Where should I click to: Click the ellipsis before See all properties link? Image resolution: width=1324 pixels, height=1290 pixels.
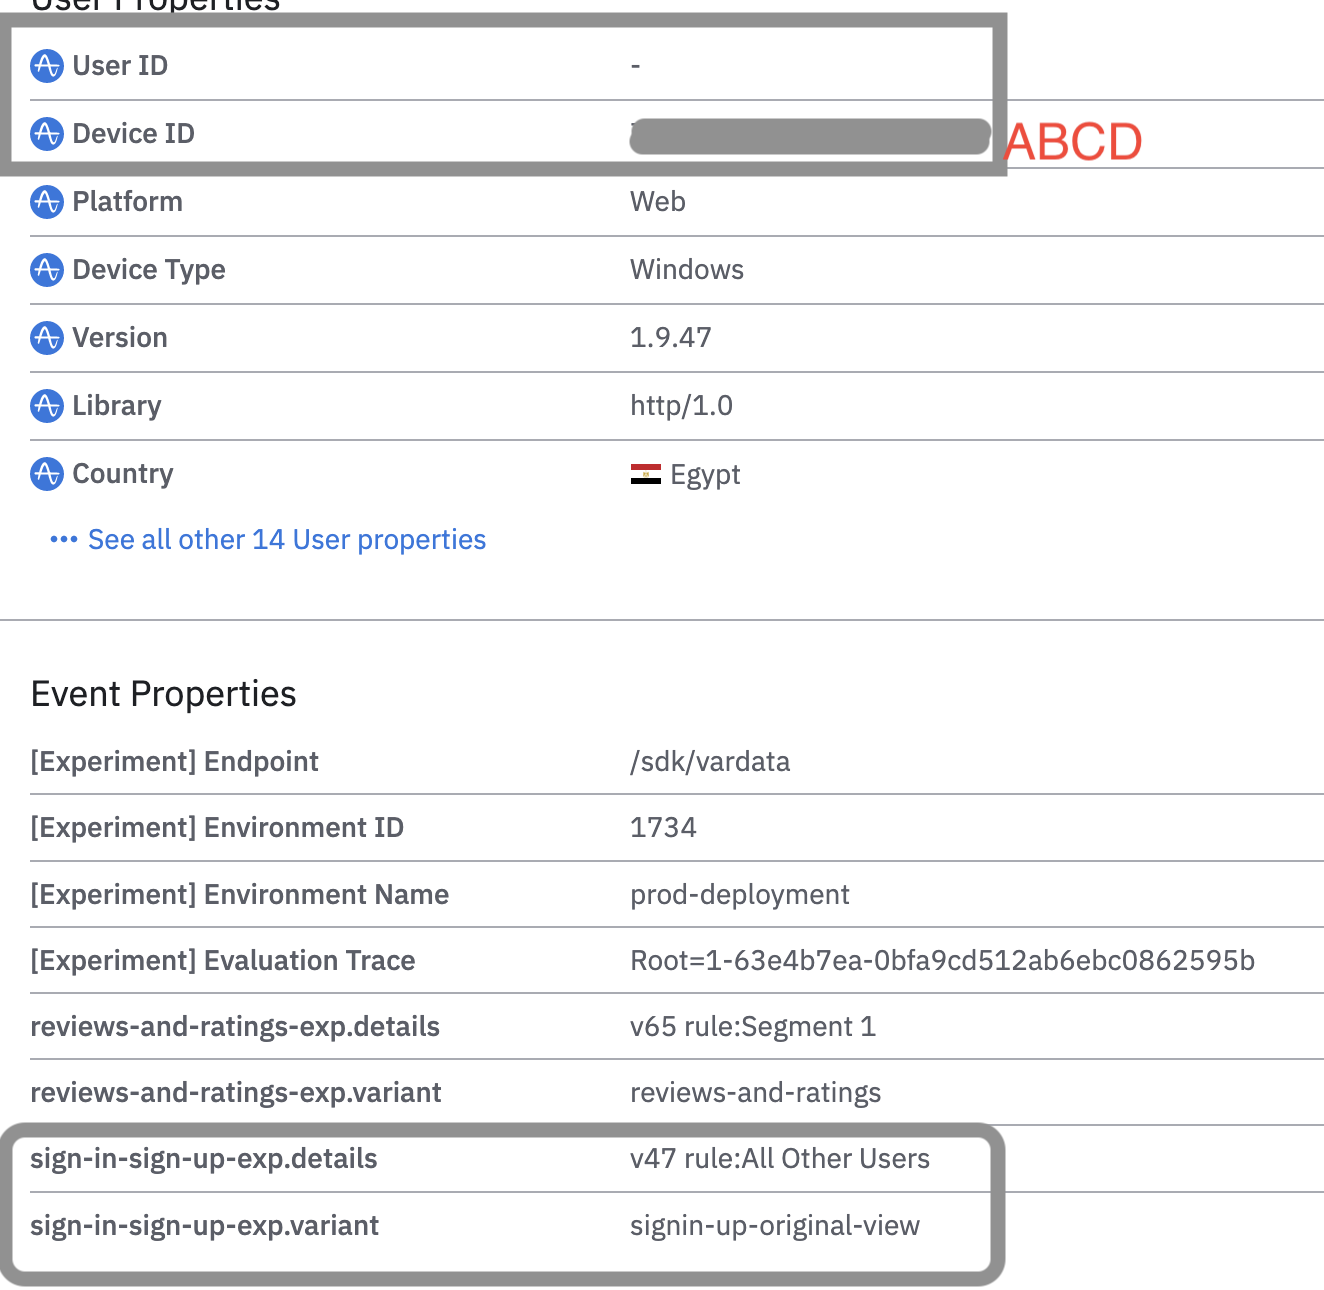(63, 539)
